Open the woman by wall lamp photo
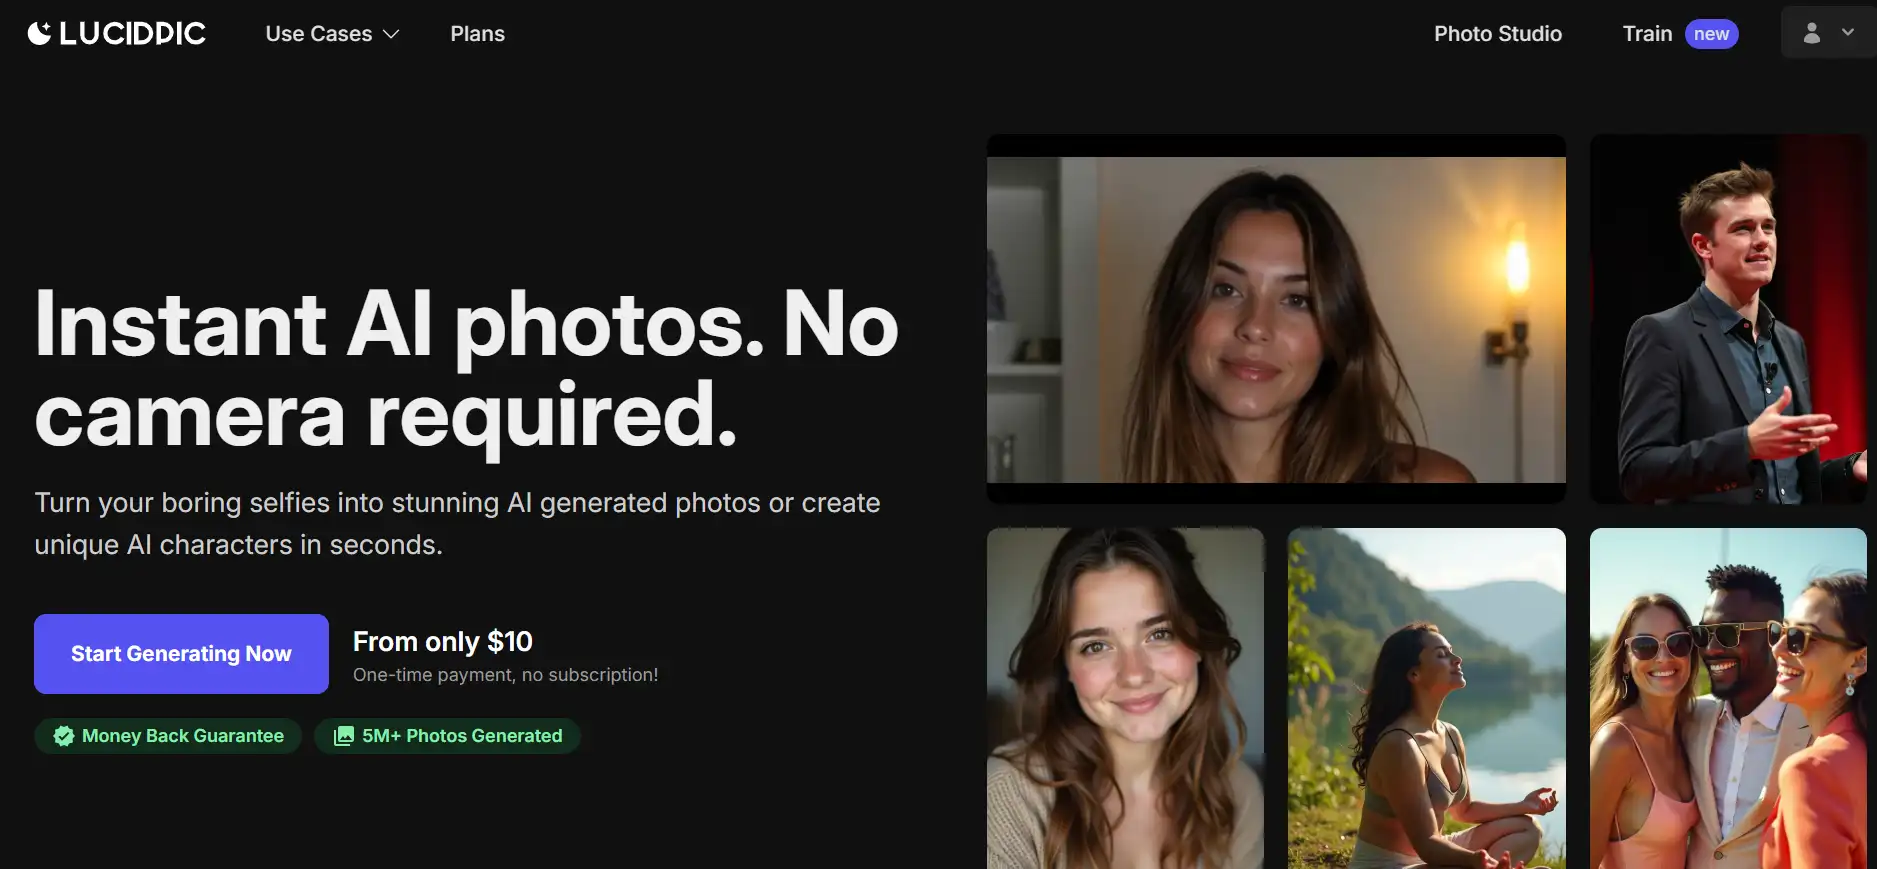Image resolution: width=1877 pixels, height=869 pixels. coord(1276,319)
